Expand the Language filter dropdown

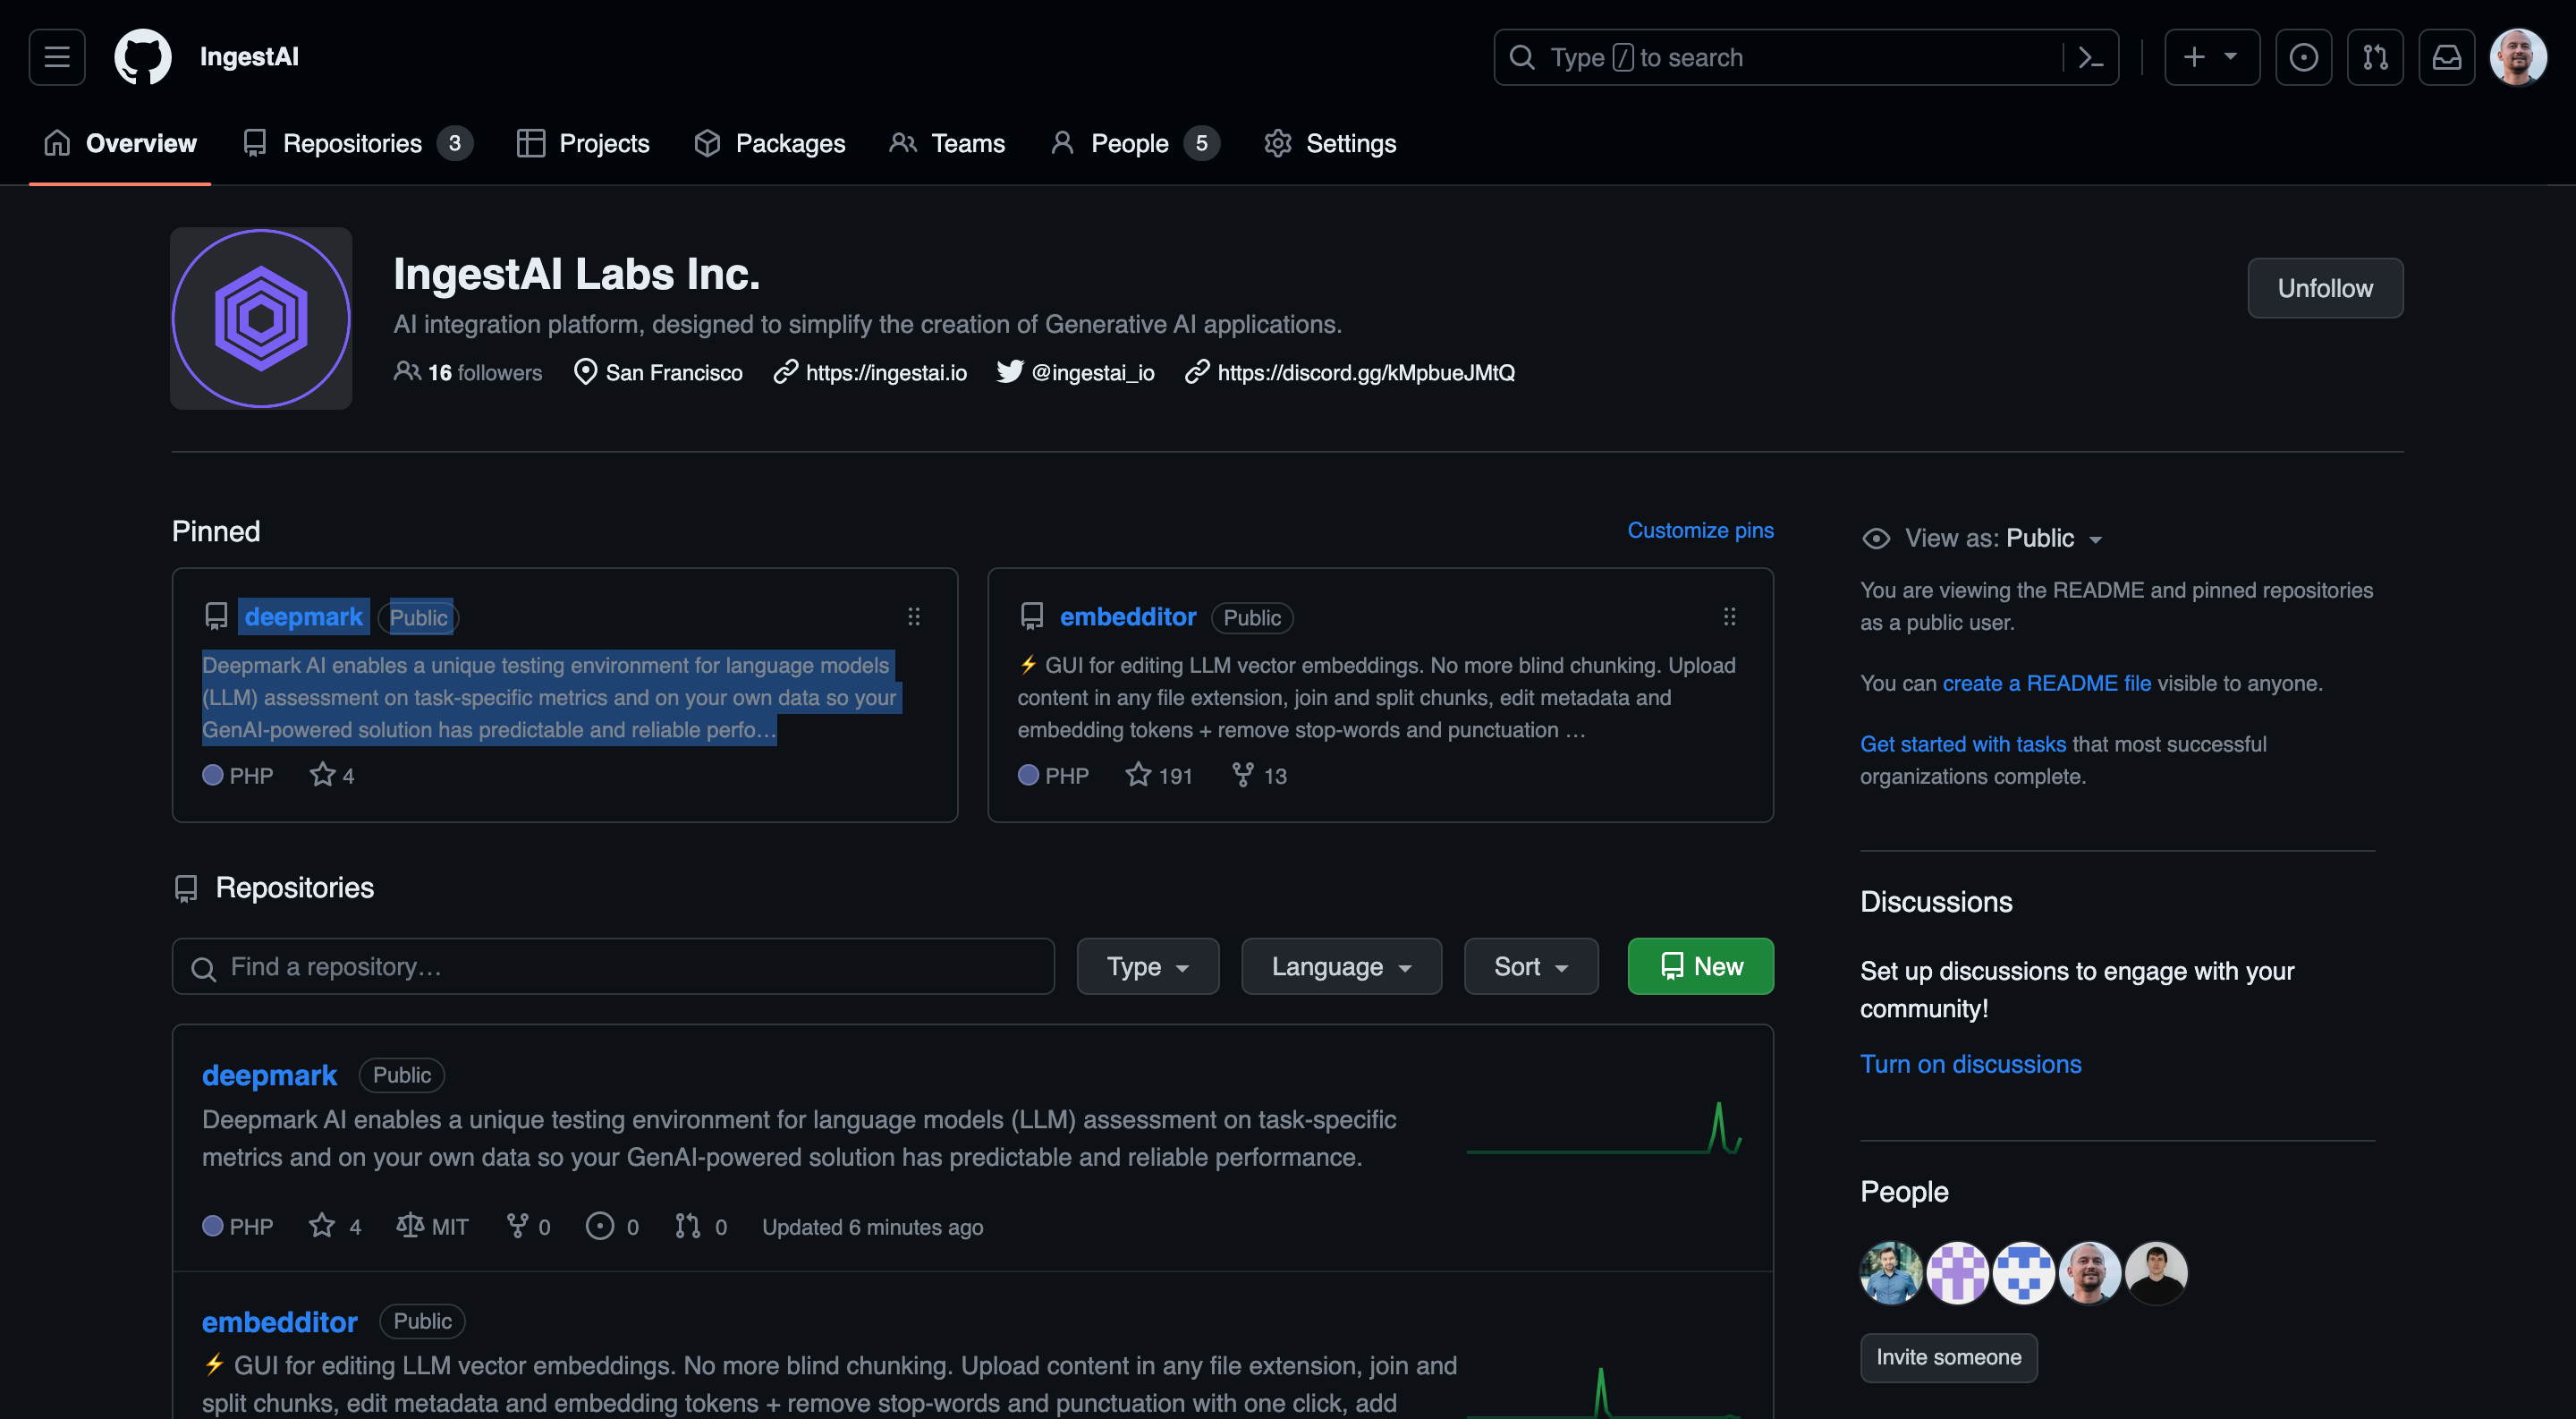click(1342, 966)
